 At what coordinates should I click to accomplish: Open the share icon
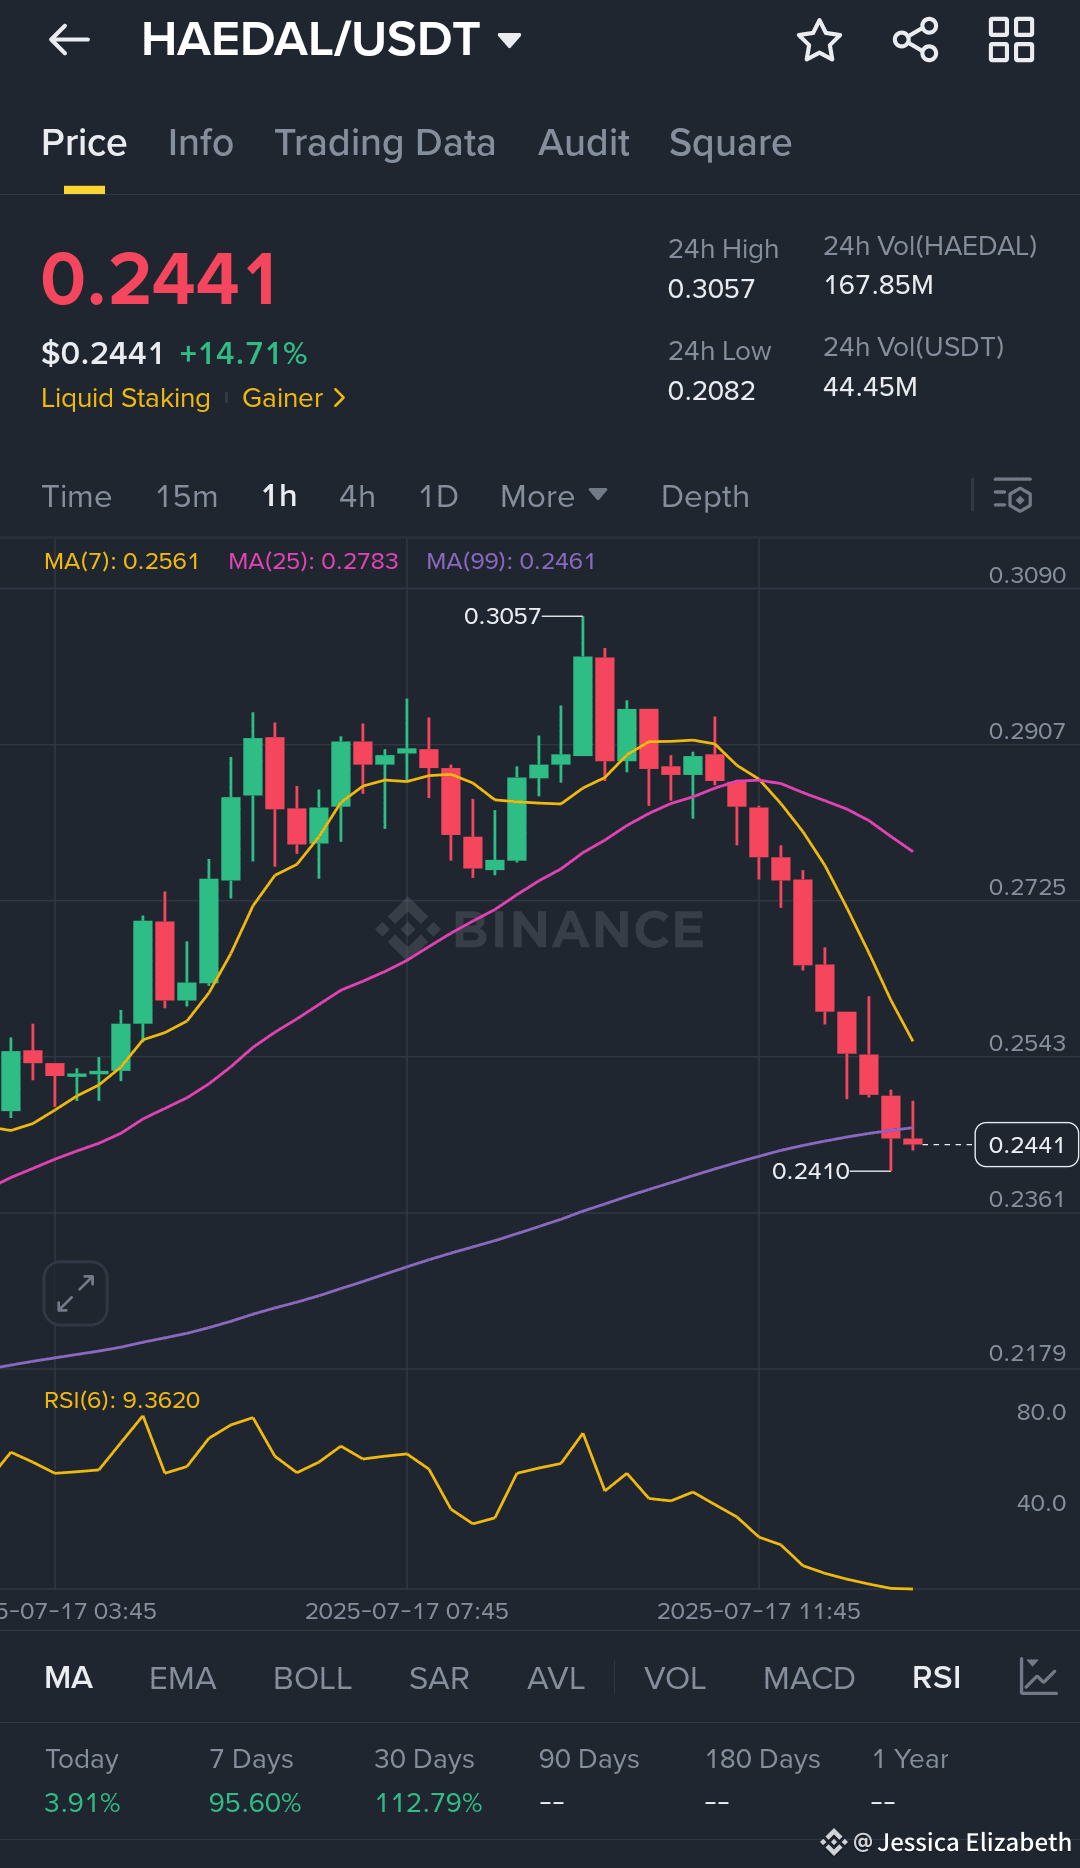tap(915, 40)
